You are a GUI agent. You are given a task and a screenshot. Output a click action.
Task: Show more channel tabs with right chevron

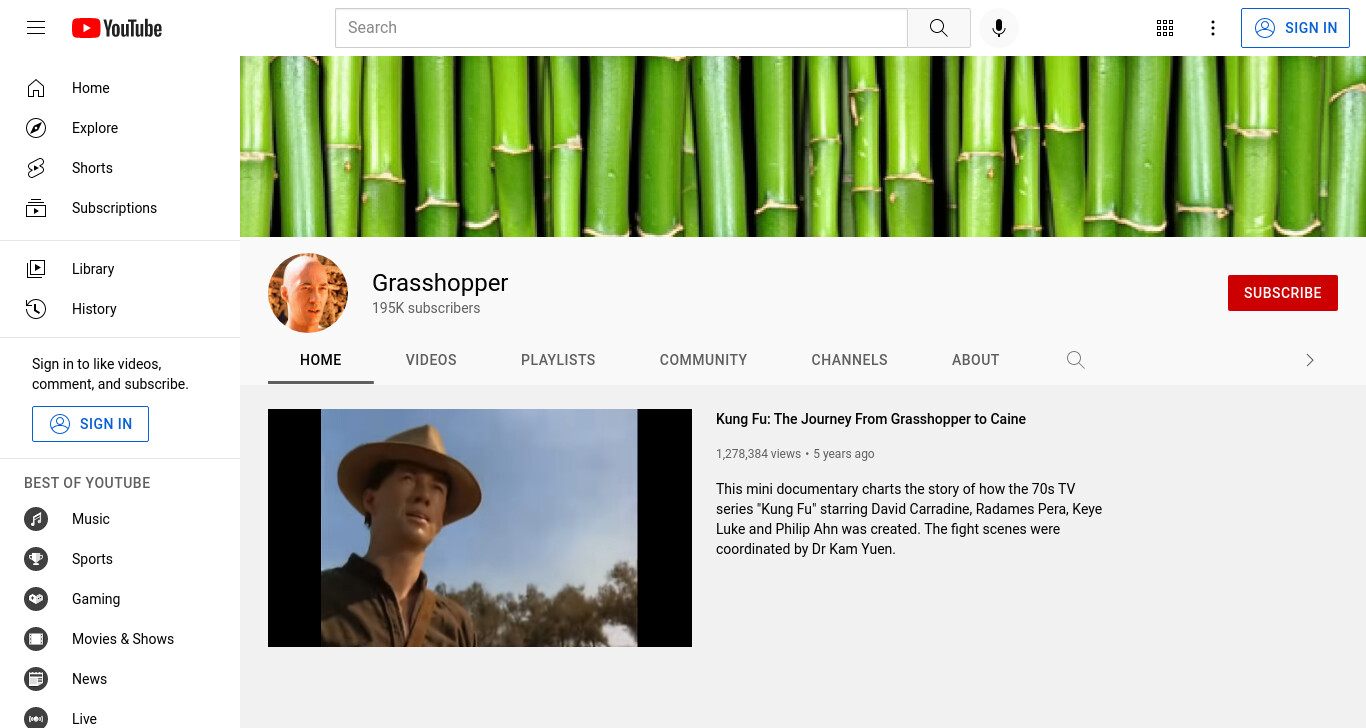tap(1310, 360)
